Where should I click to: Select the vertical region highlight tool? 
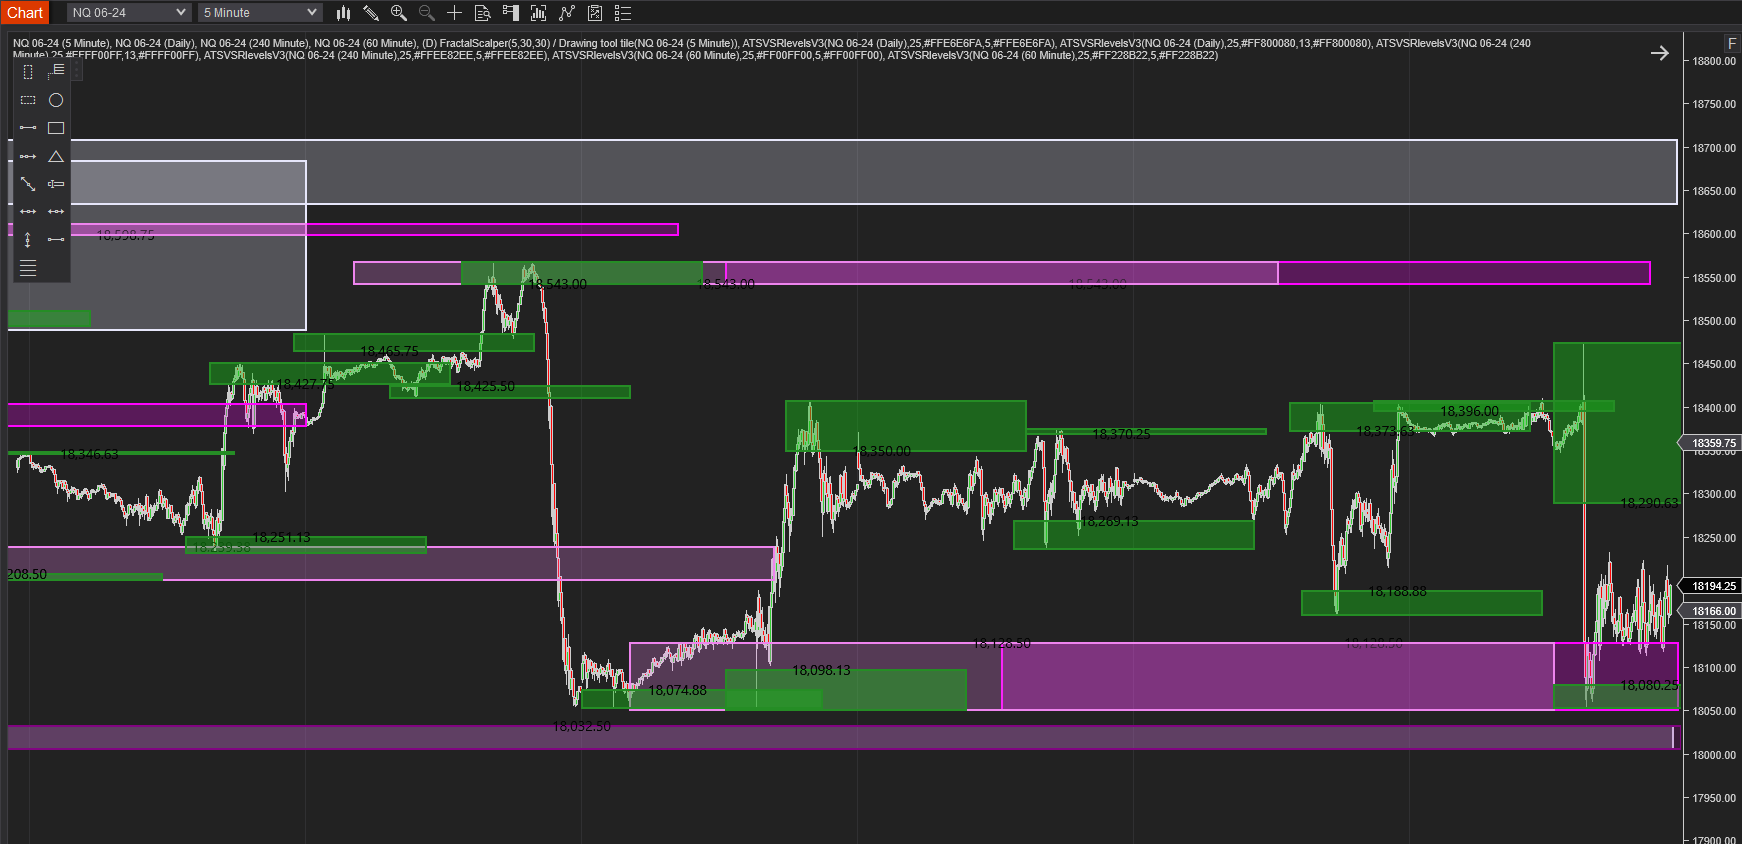point(28,72)
